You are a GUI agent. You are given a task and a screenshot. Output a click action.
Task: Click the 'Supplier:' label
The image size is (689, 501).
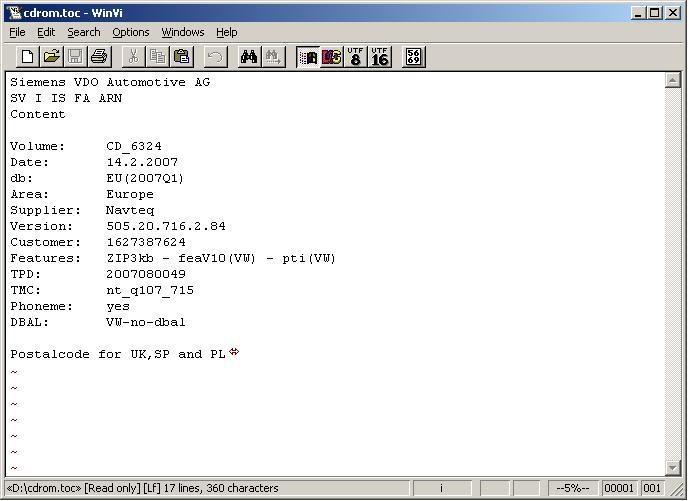46,211
